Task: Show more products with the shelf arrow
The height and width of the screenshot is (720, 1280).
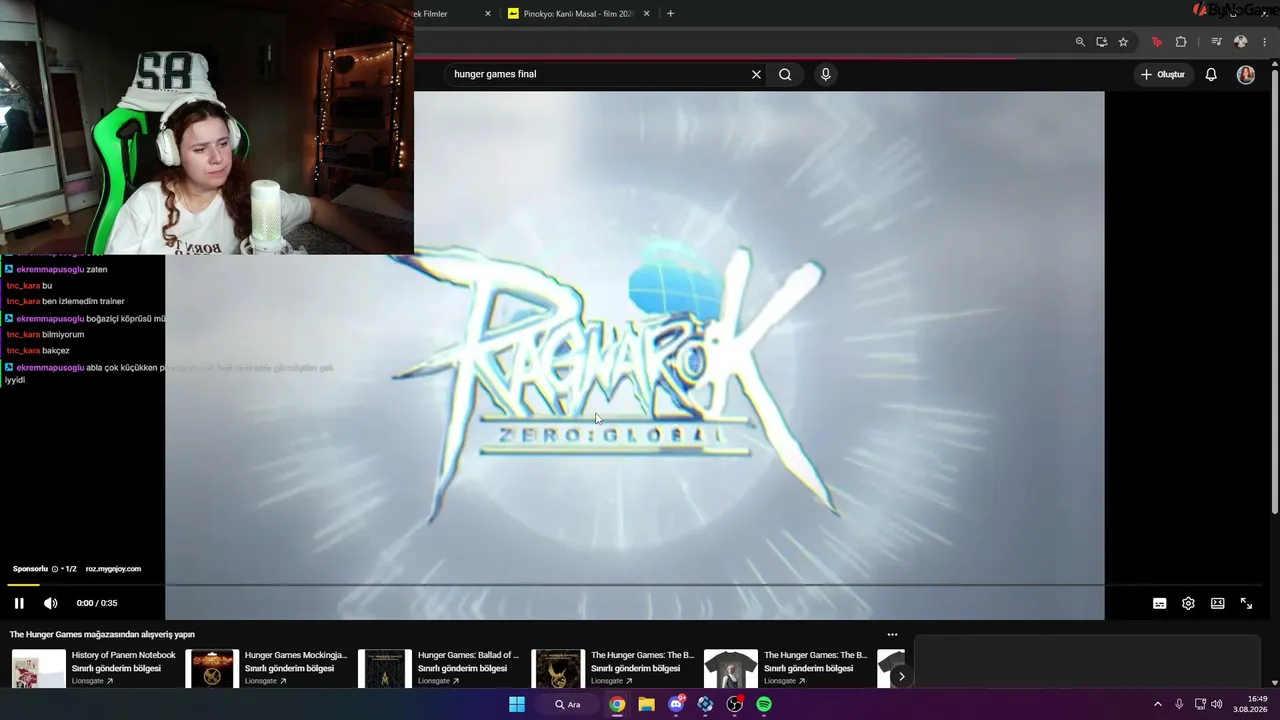Action: pyautogui.click(x=901, y=676)
